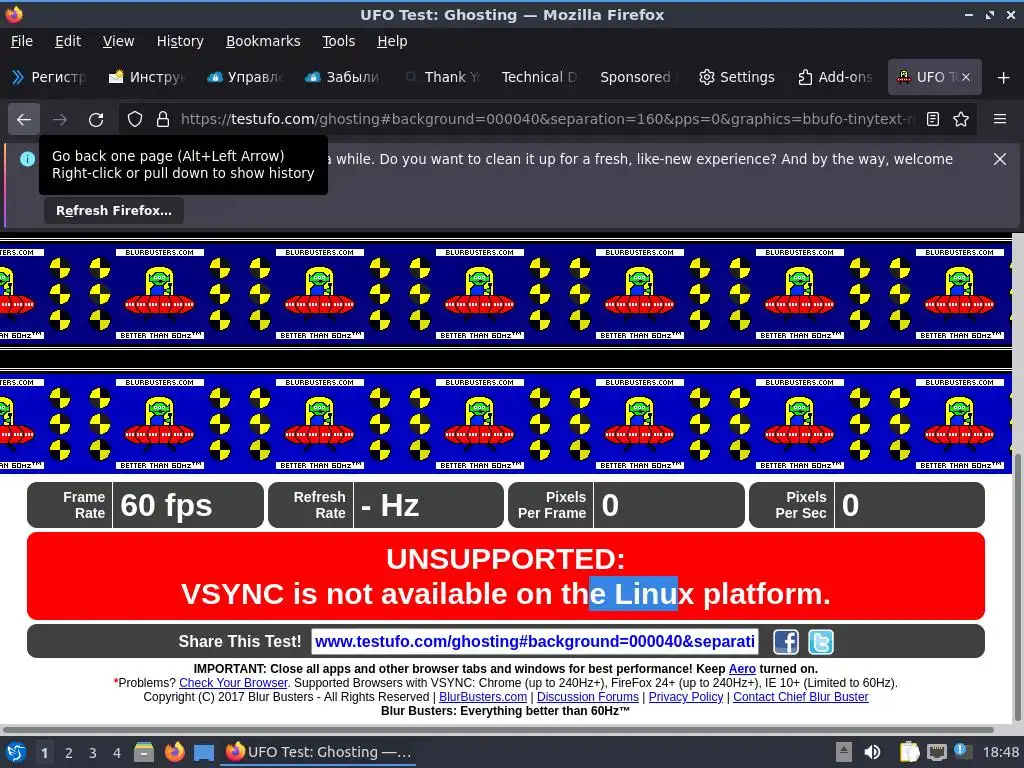Switch to the Settings tab
This screenshot has width=1024, height=768.
pos(737,77)
